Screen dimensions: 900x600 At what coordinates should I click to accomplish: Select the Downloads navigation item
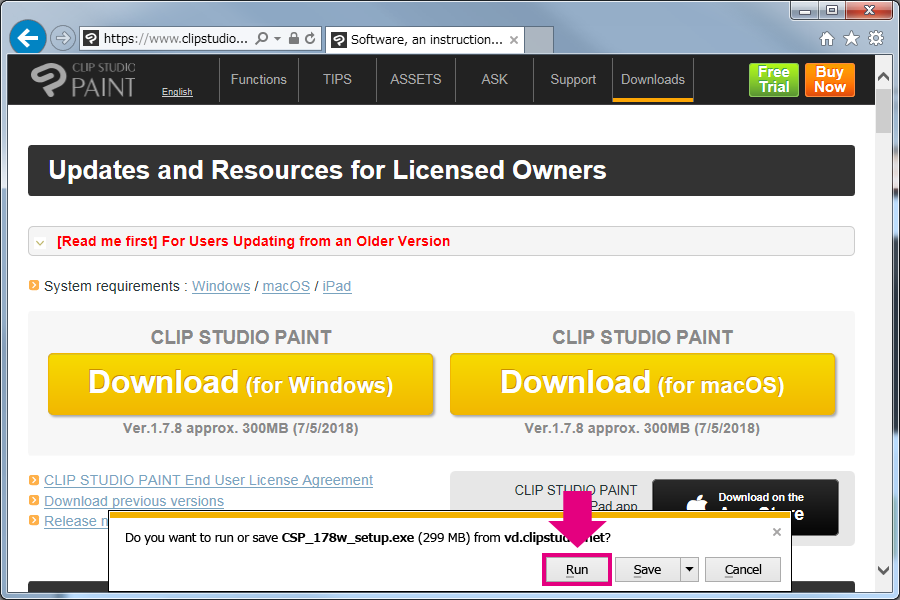click(x=653, y=80)
